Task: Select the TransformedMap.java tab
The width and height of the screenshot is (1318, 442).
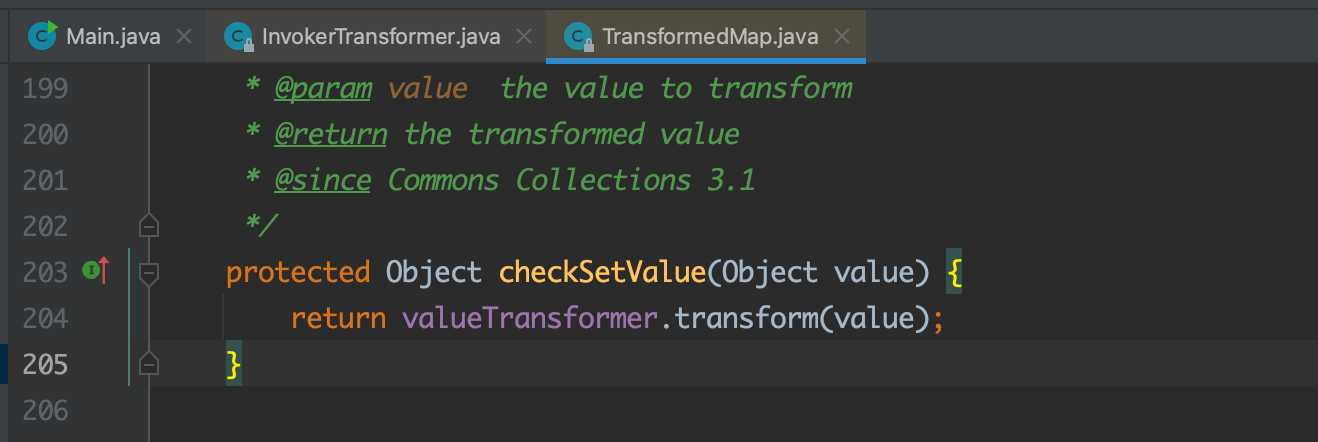Action: (x=710, y=37)
